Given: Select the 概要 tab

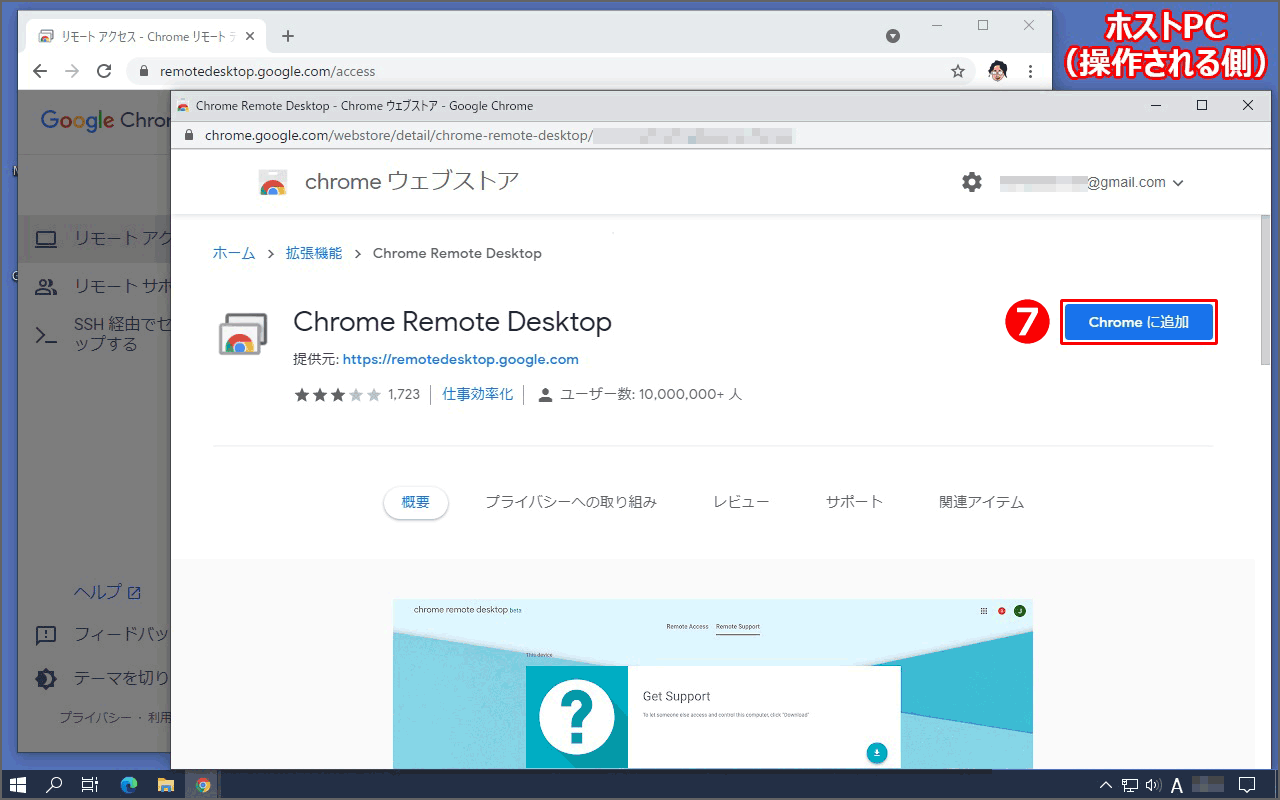Looking at the screenshot, I should coord(416,502).
